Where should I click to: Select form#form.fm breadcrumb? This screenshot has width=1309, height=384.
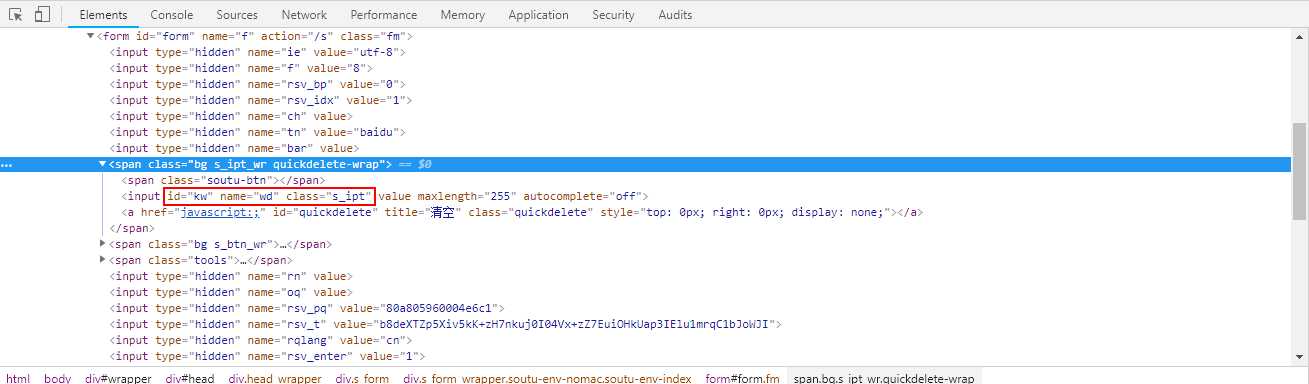(742, 379)
